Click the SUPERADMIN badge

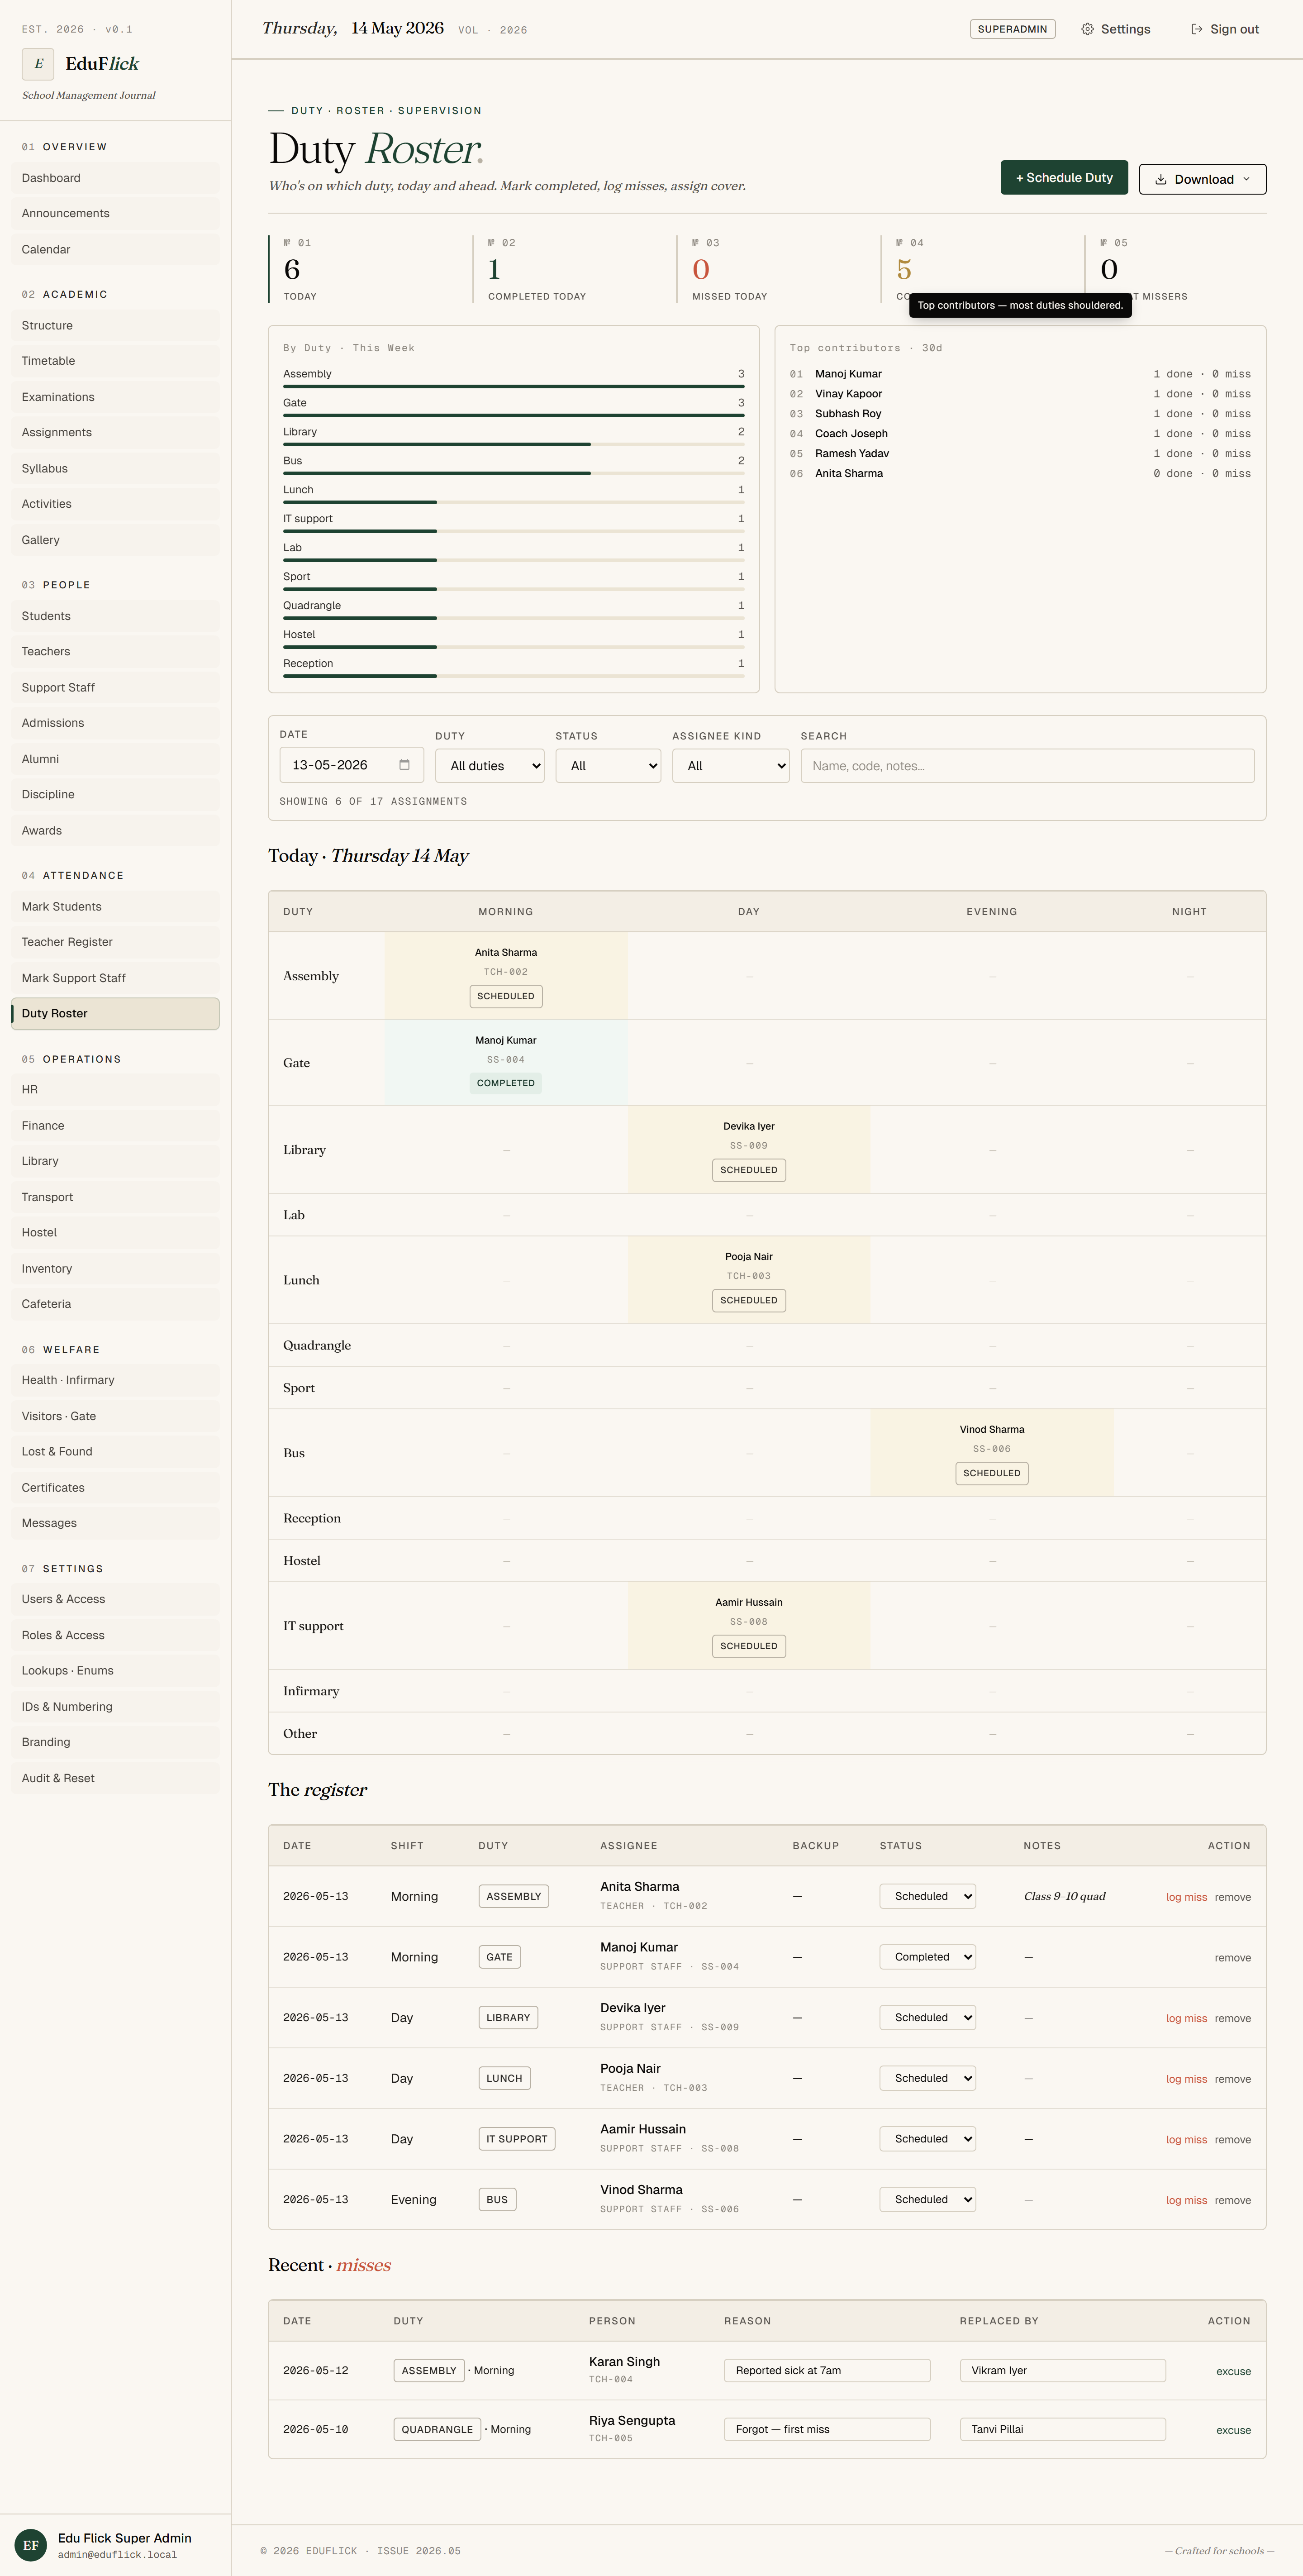coord(1012,29)
